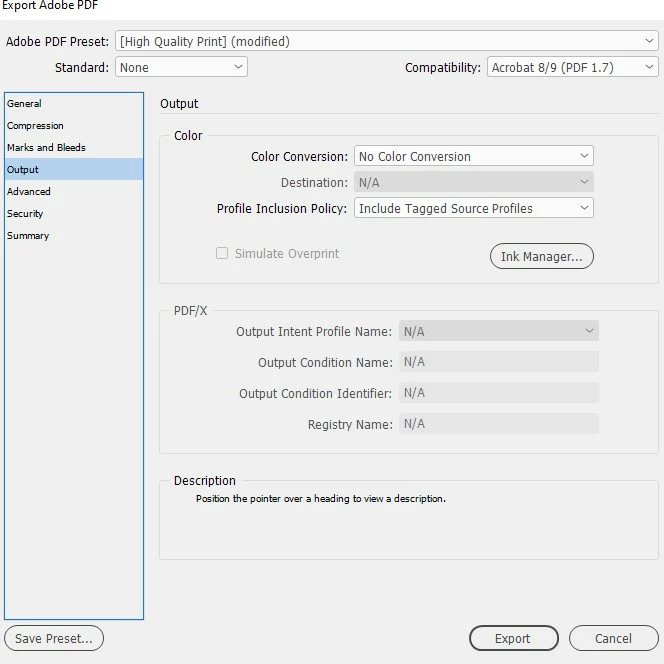Toggle the Simulate Overprint checkbox

tap(222, 253)
